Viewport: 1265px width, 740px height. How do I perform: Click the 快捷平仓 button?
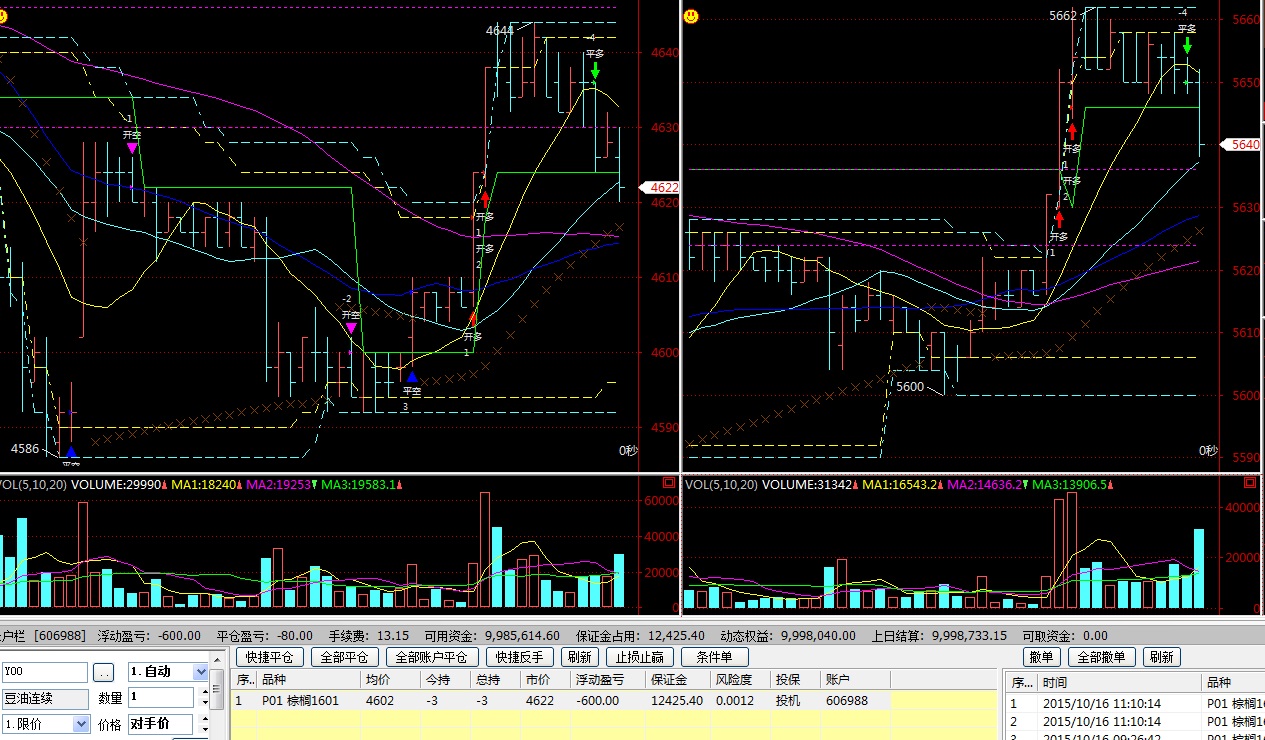pos(270,657)
